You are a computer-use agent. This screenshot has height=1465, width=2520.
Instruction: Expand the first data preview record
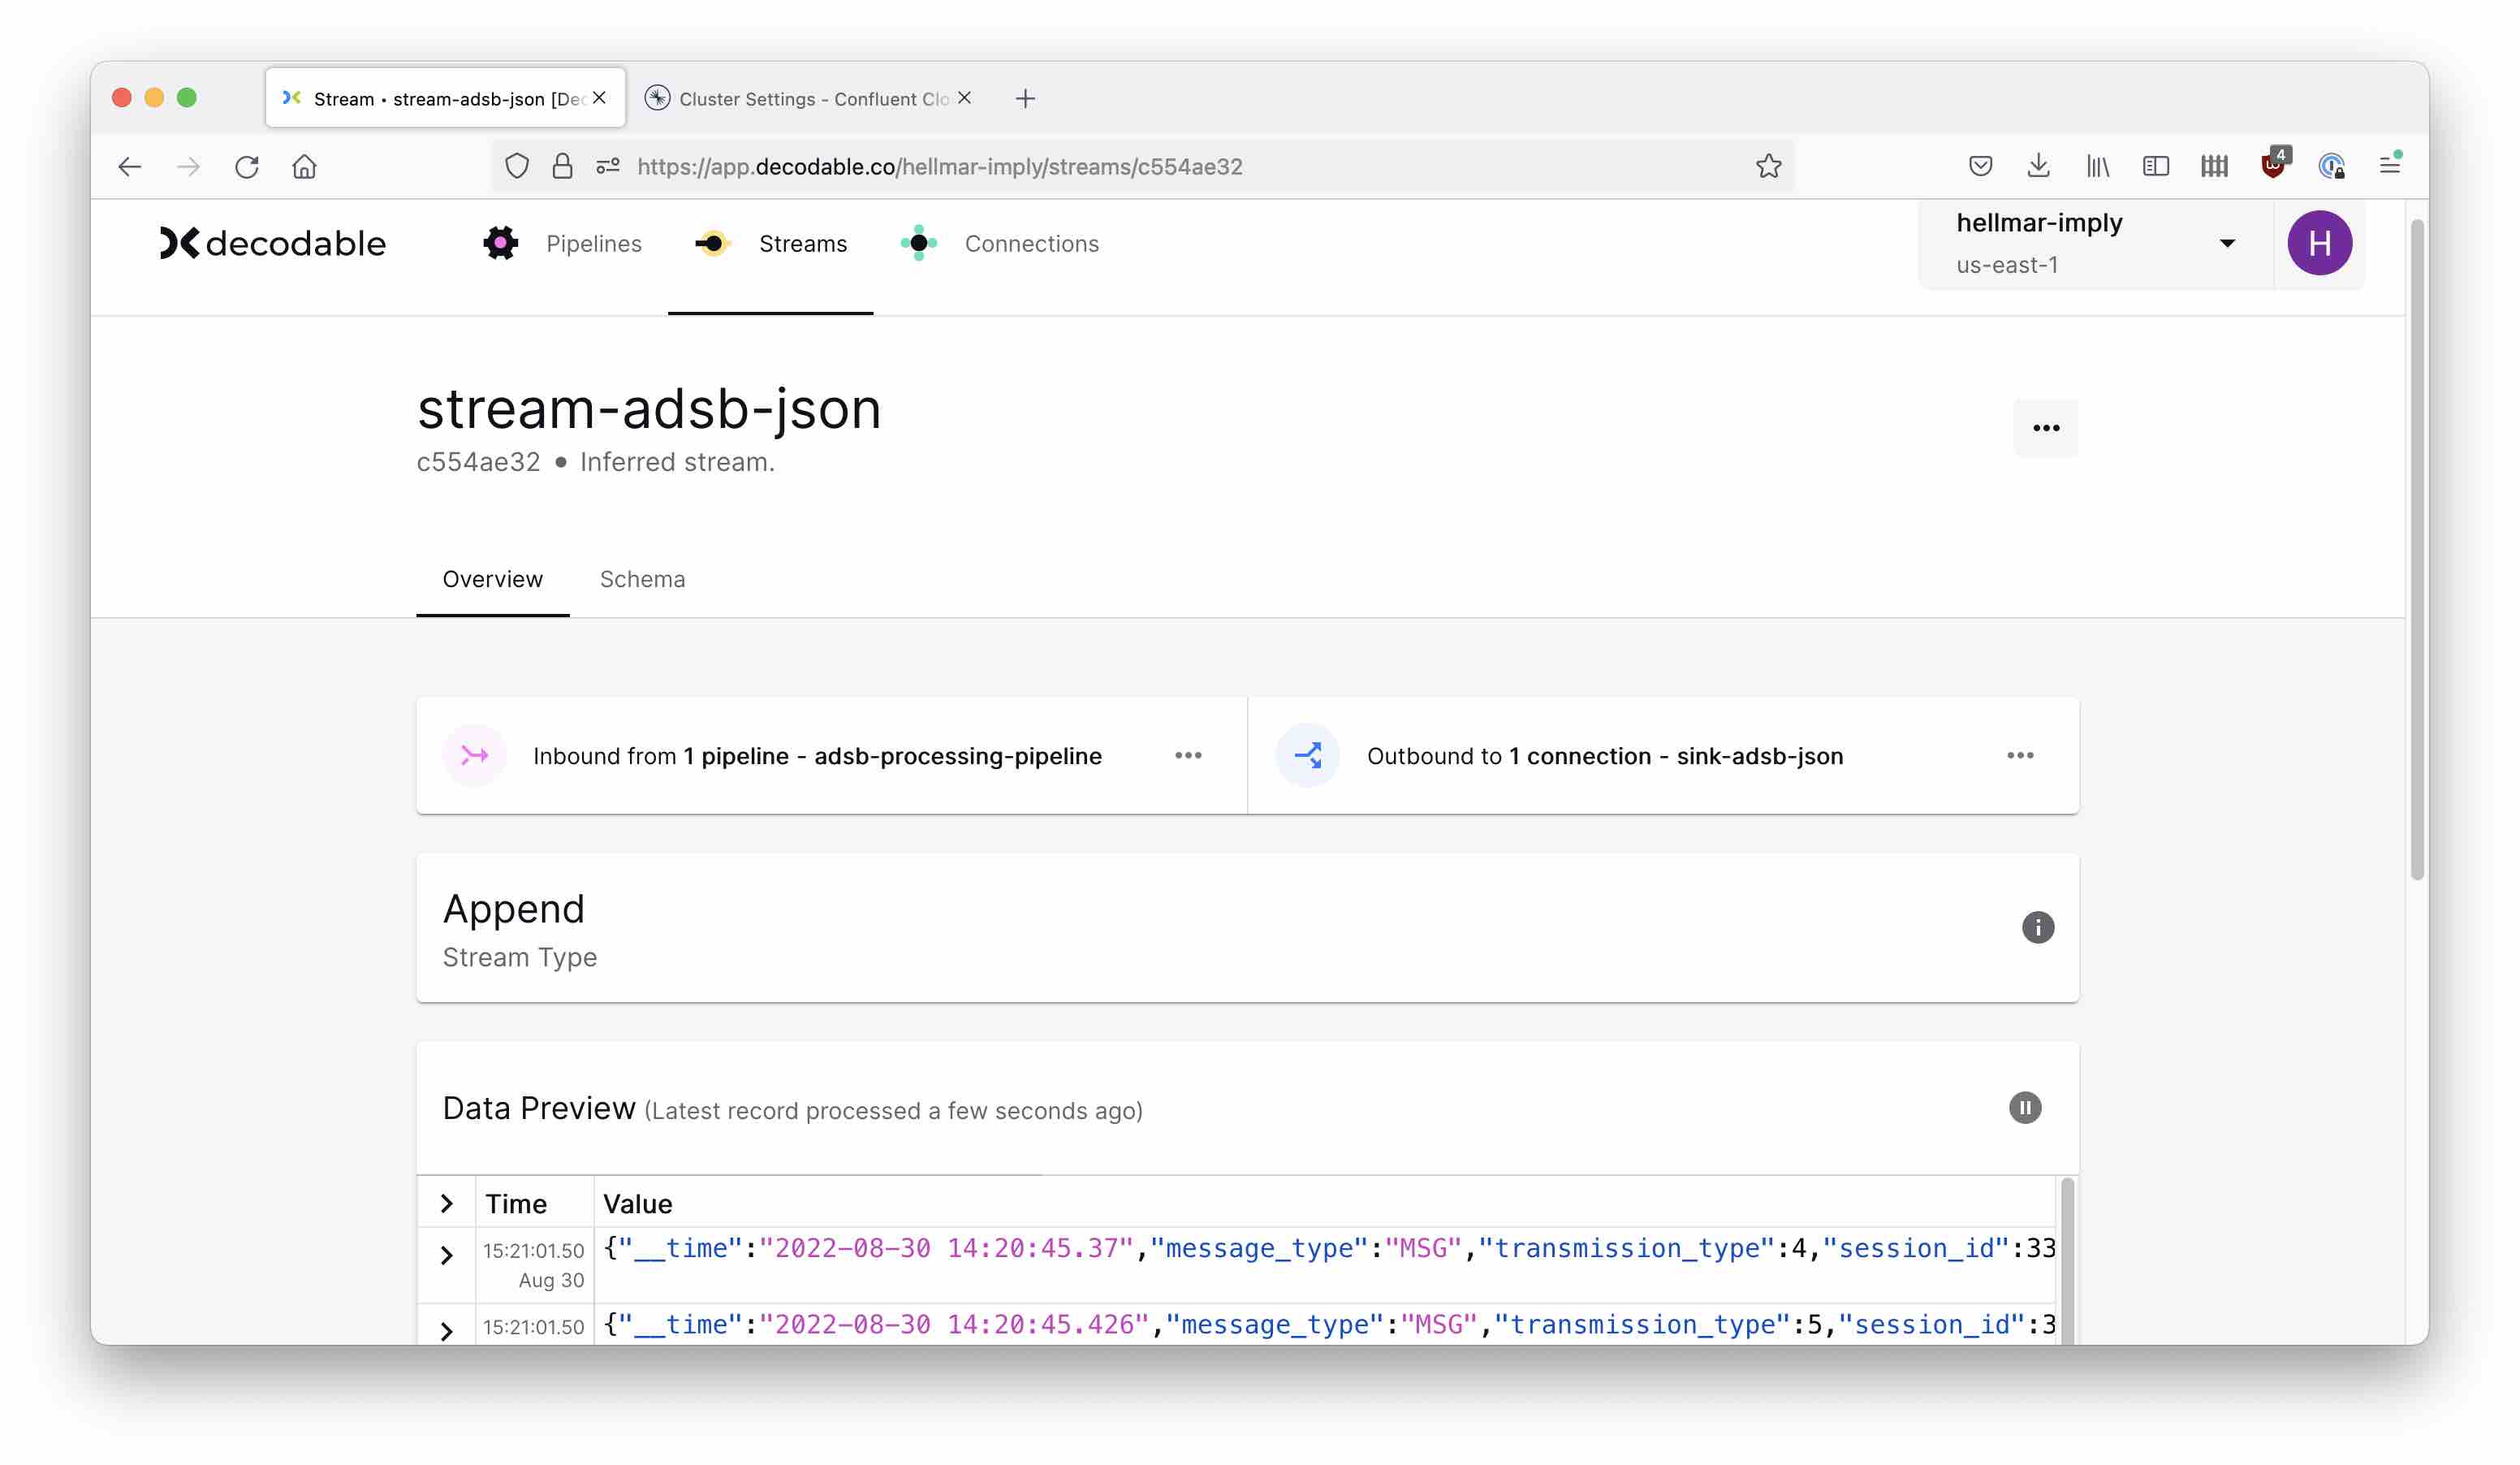pyautogui.click(x=447, y=1255)
